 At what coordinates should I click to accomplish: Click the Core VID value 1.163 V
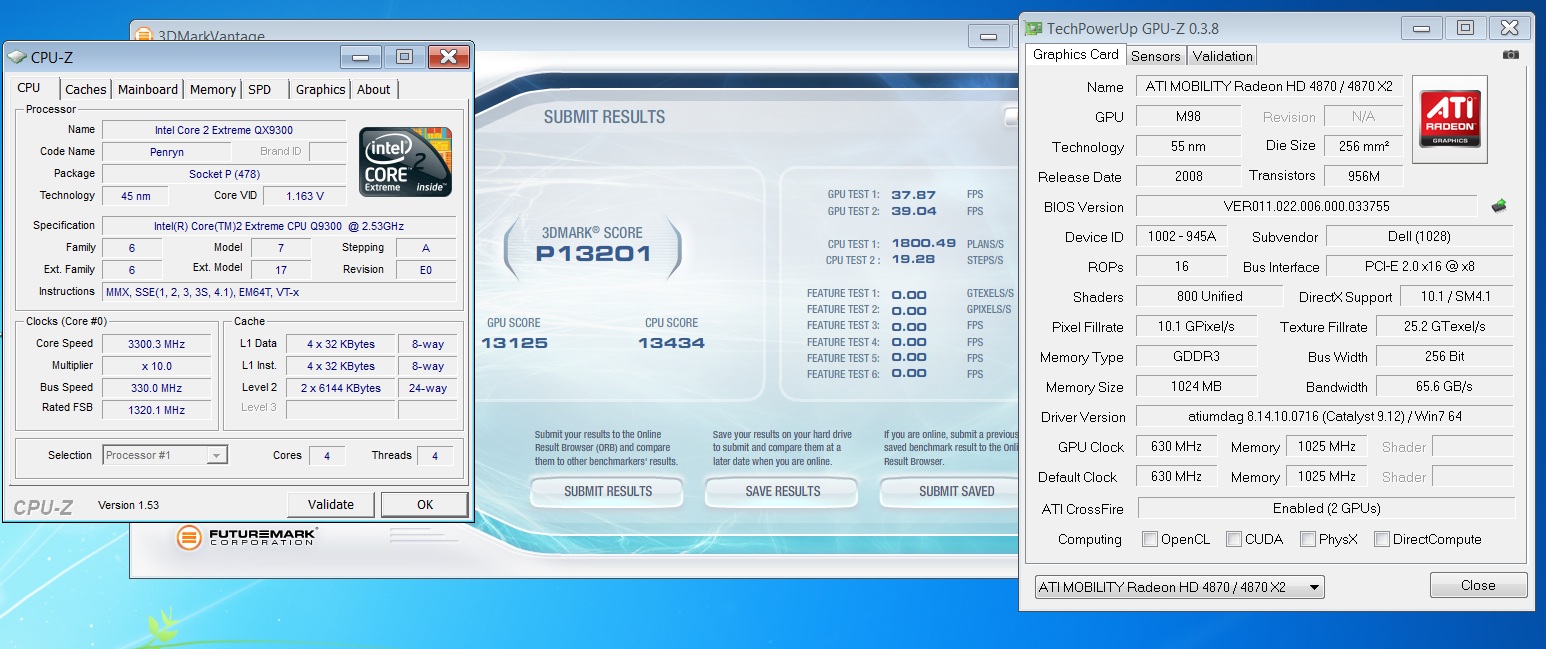[x=304, y=196]
